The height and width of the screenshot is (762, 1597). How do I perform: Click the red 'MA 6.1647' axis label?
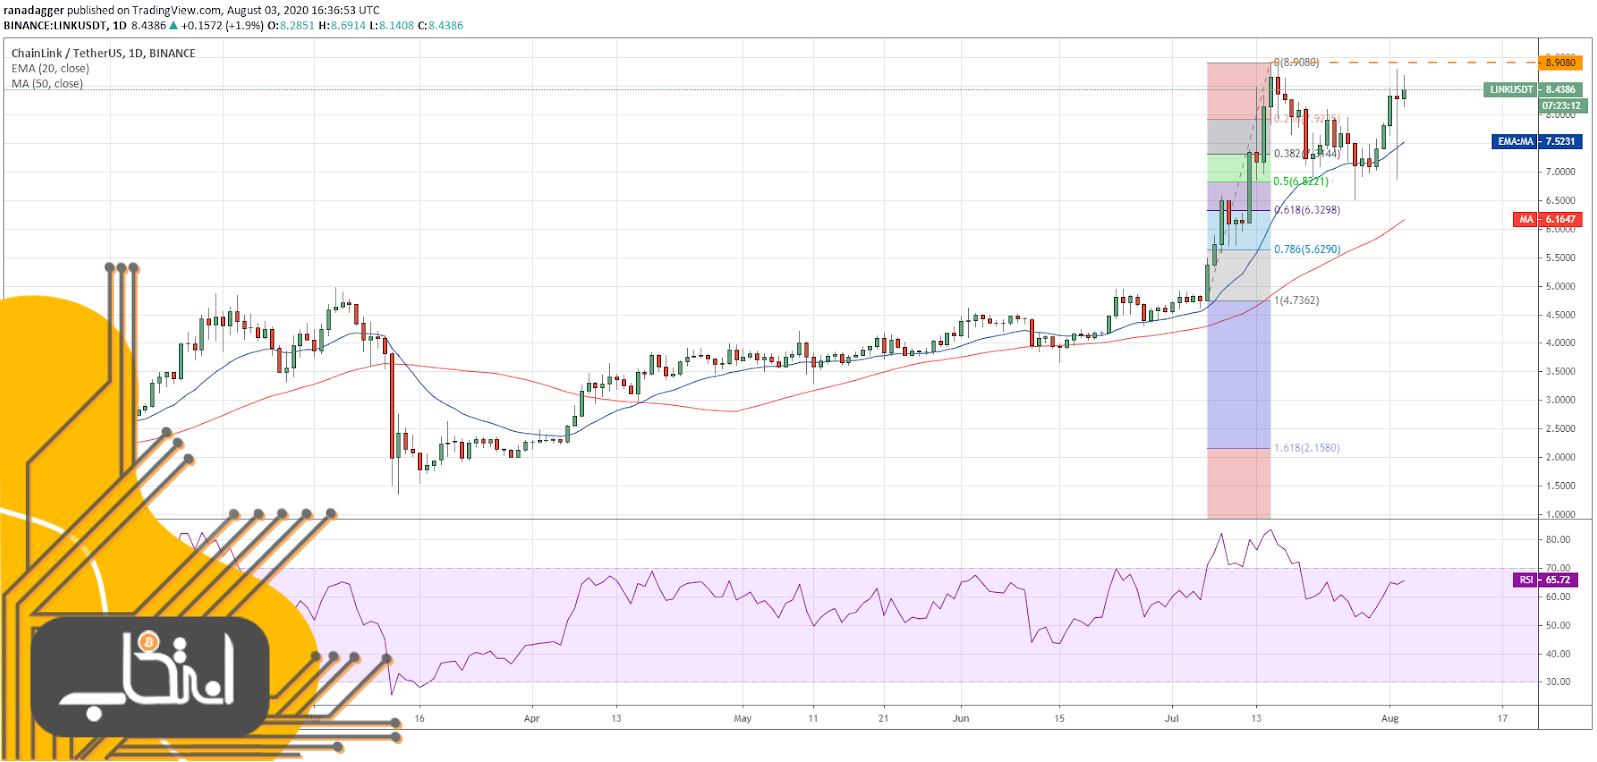1546,219
